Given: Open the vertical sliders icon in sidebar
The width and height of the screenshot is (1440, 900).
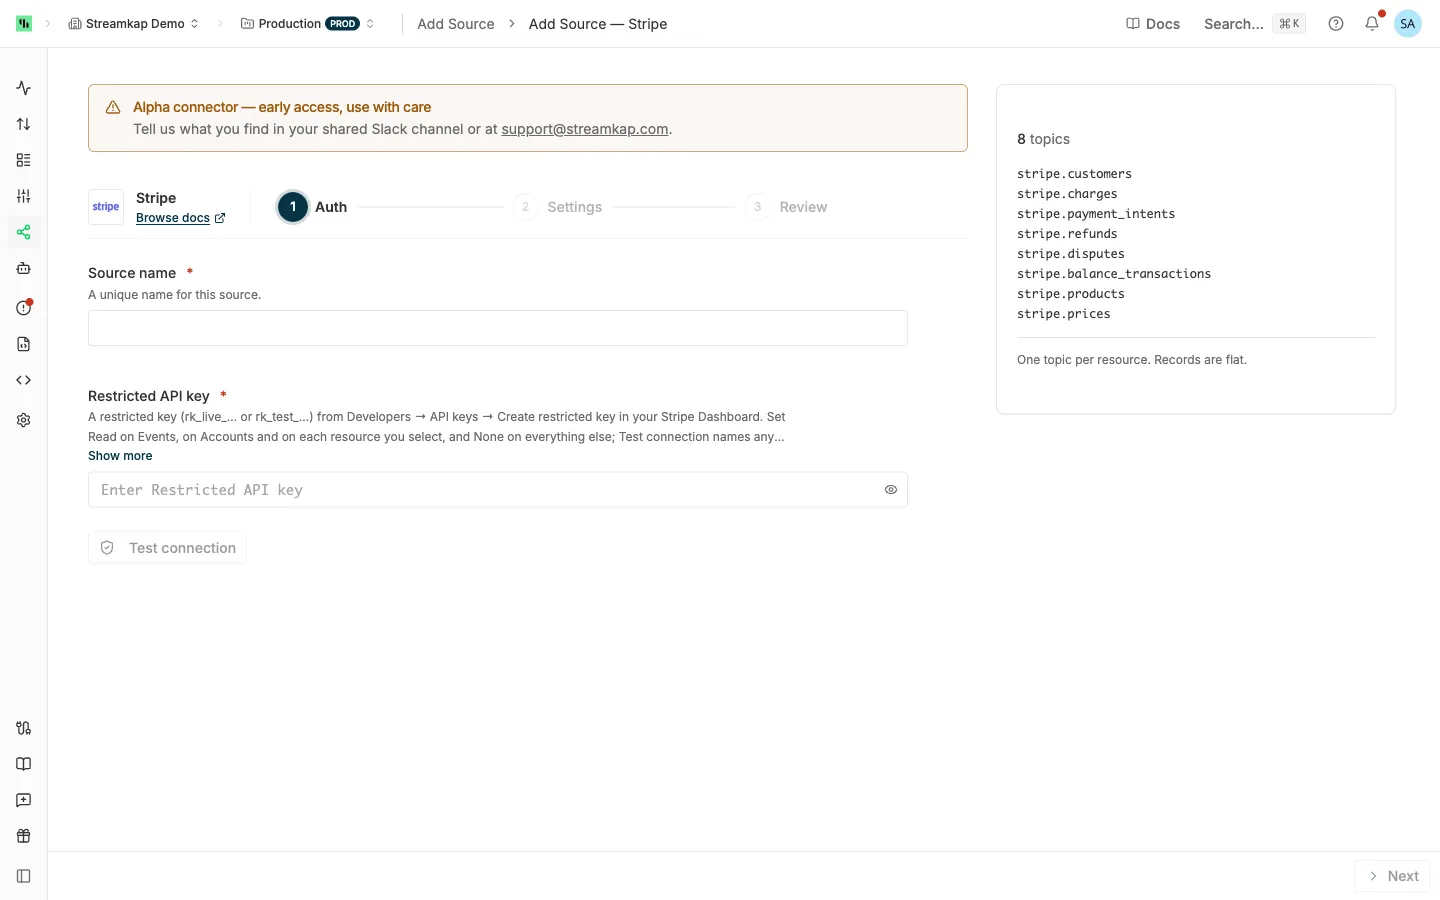Looking at the screenshot, I should 24,196.
